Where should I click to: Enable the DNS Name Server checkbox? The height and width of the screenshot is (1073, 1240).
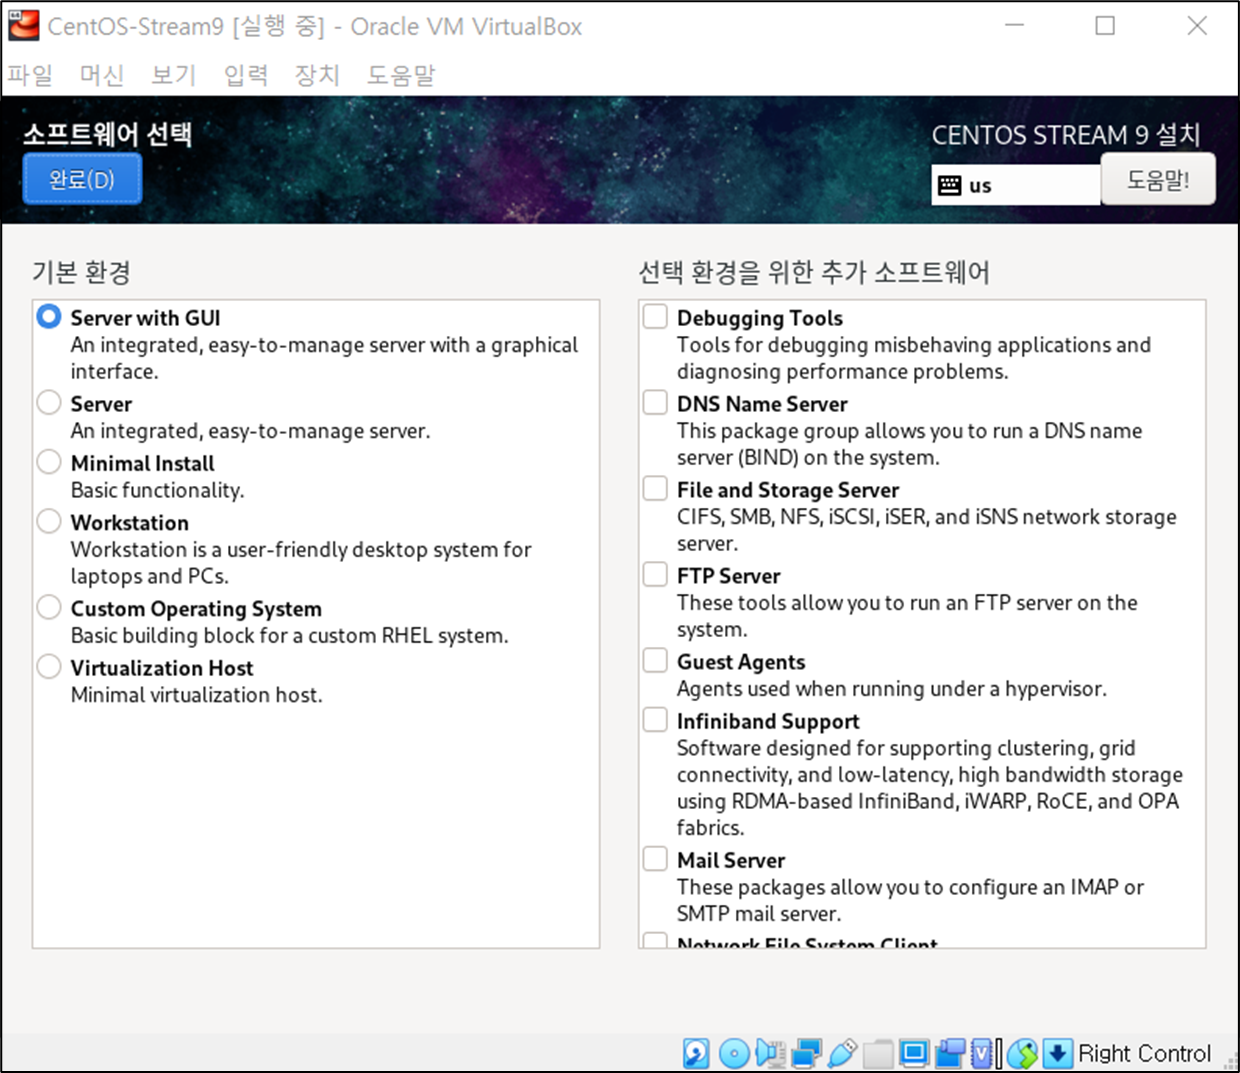tap(655, 403)
